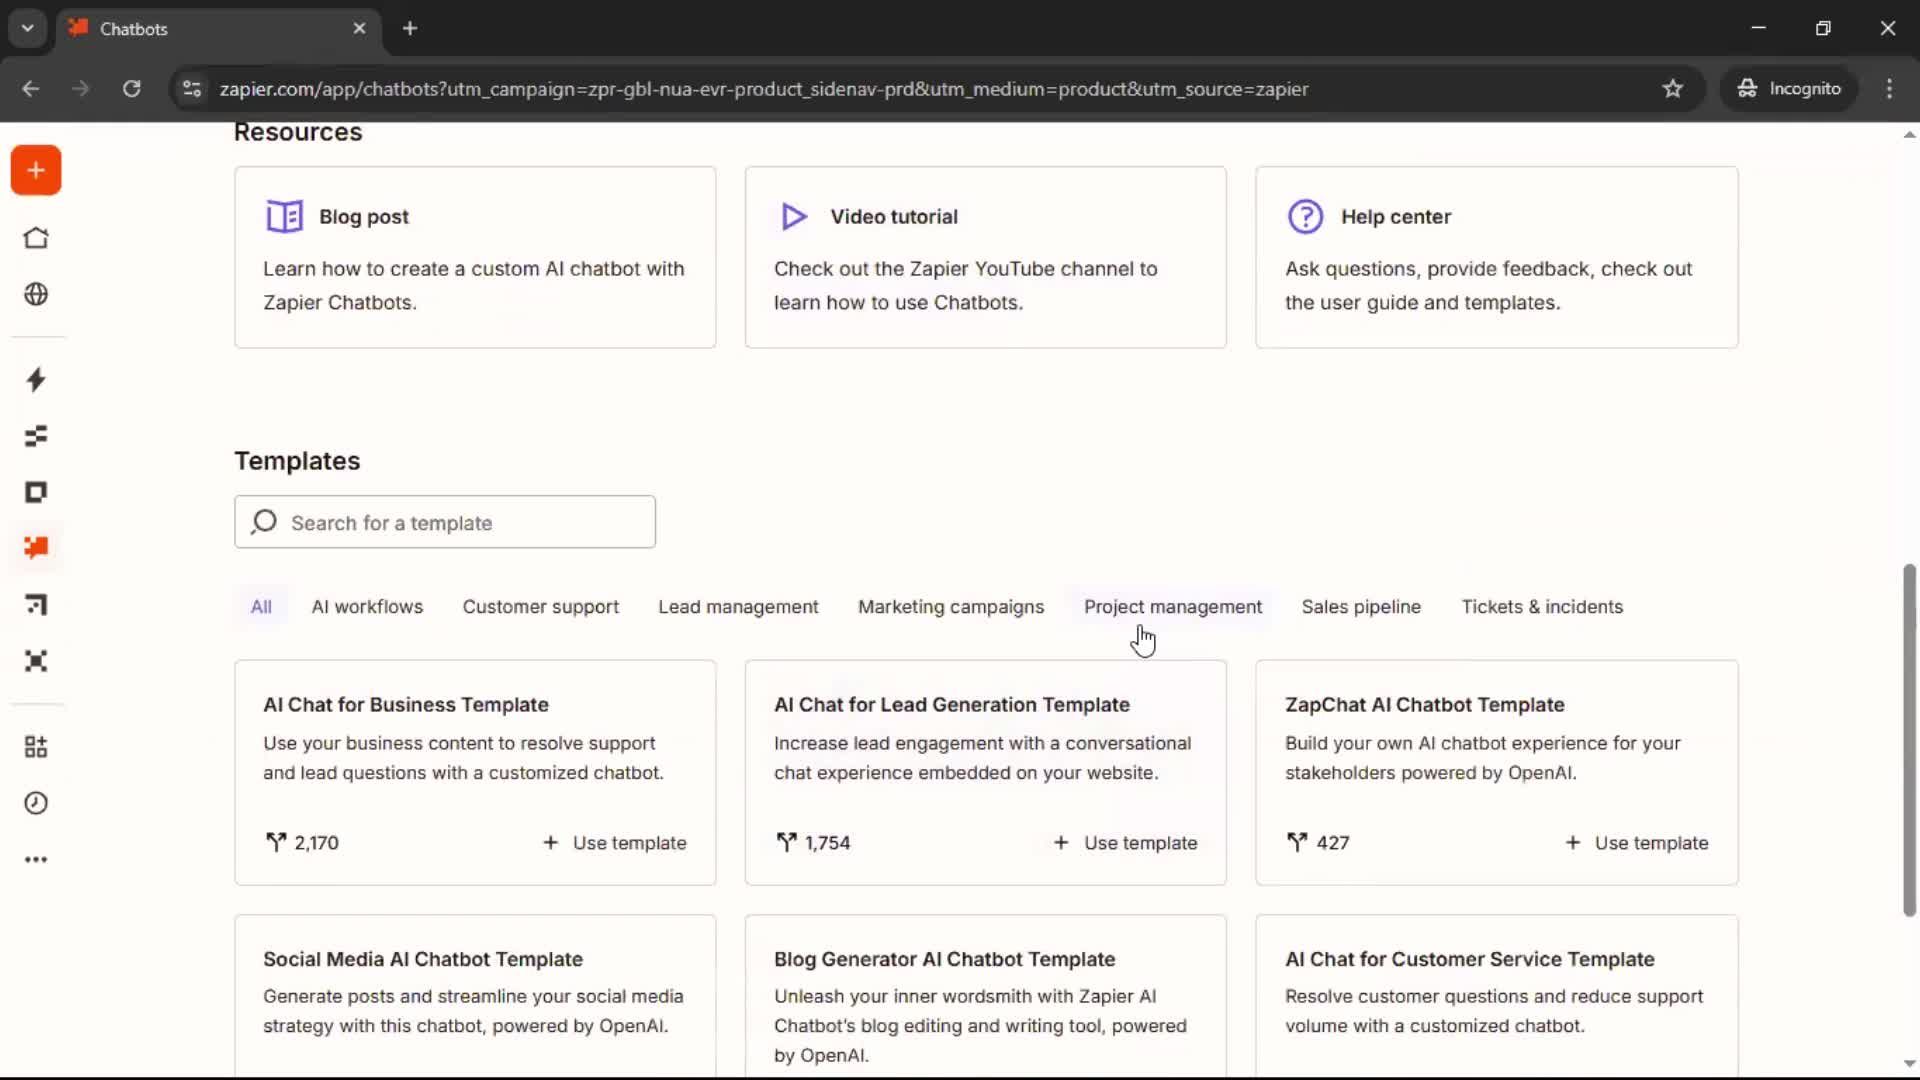Click the Blog post book icon
The image size is (1920, 1080).
click(x=284, y=216)
